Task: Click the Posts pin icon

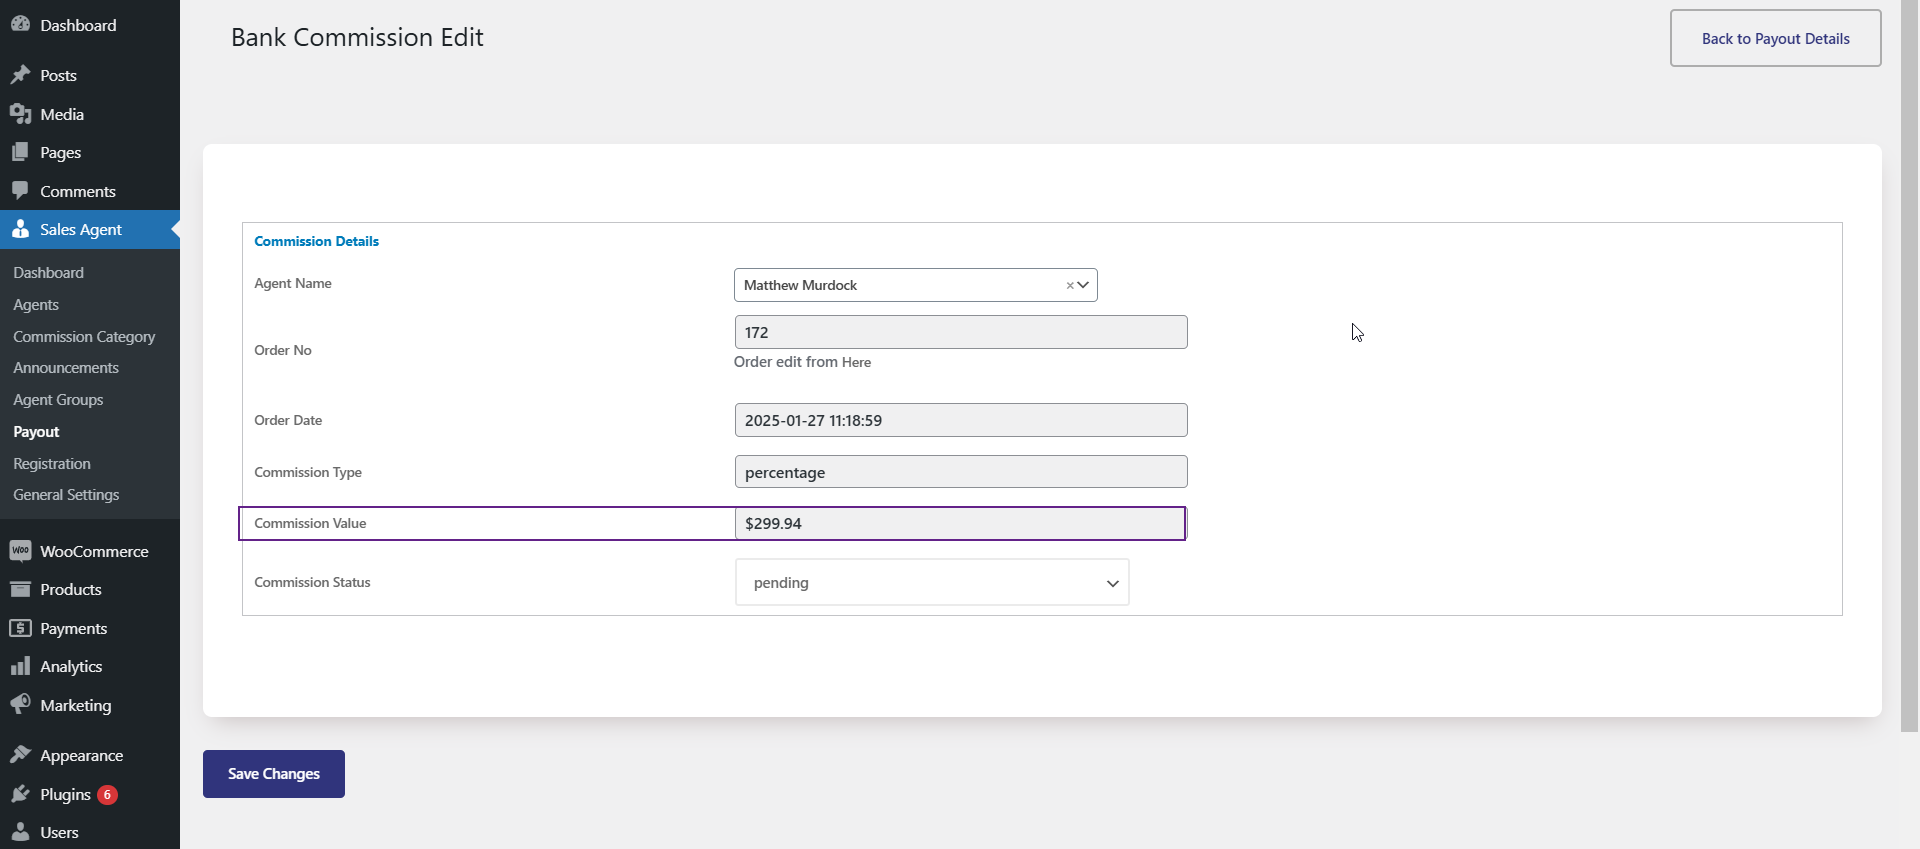Action: [x=20, y=75]
